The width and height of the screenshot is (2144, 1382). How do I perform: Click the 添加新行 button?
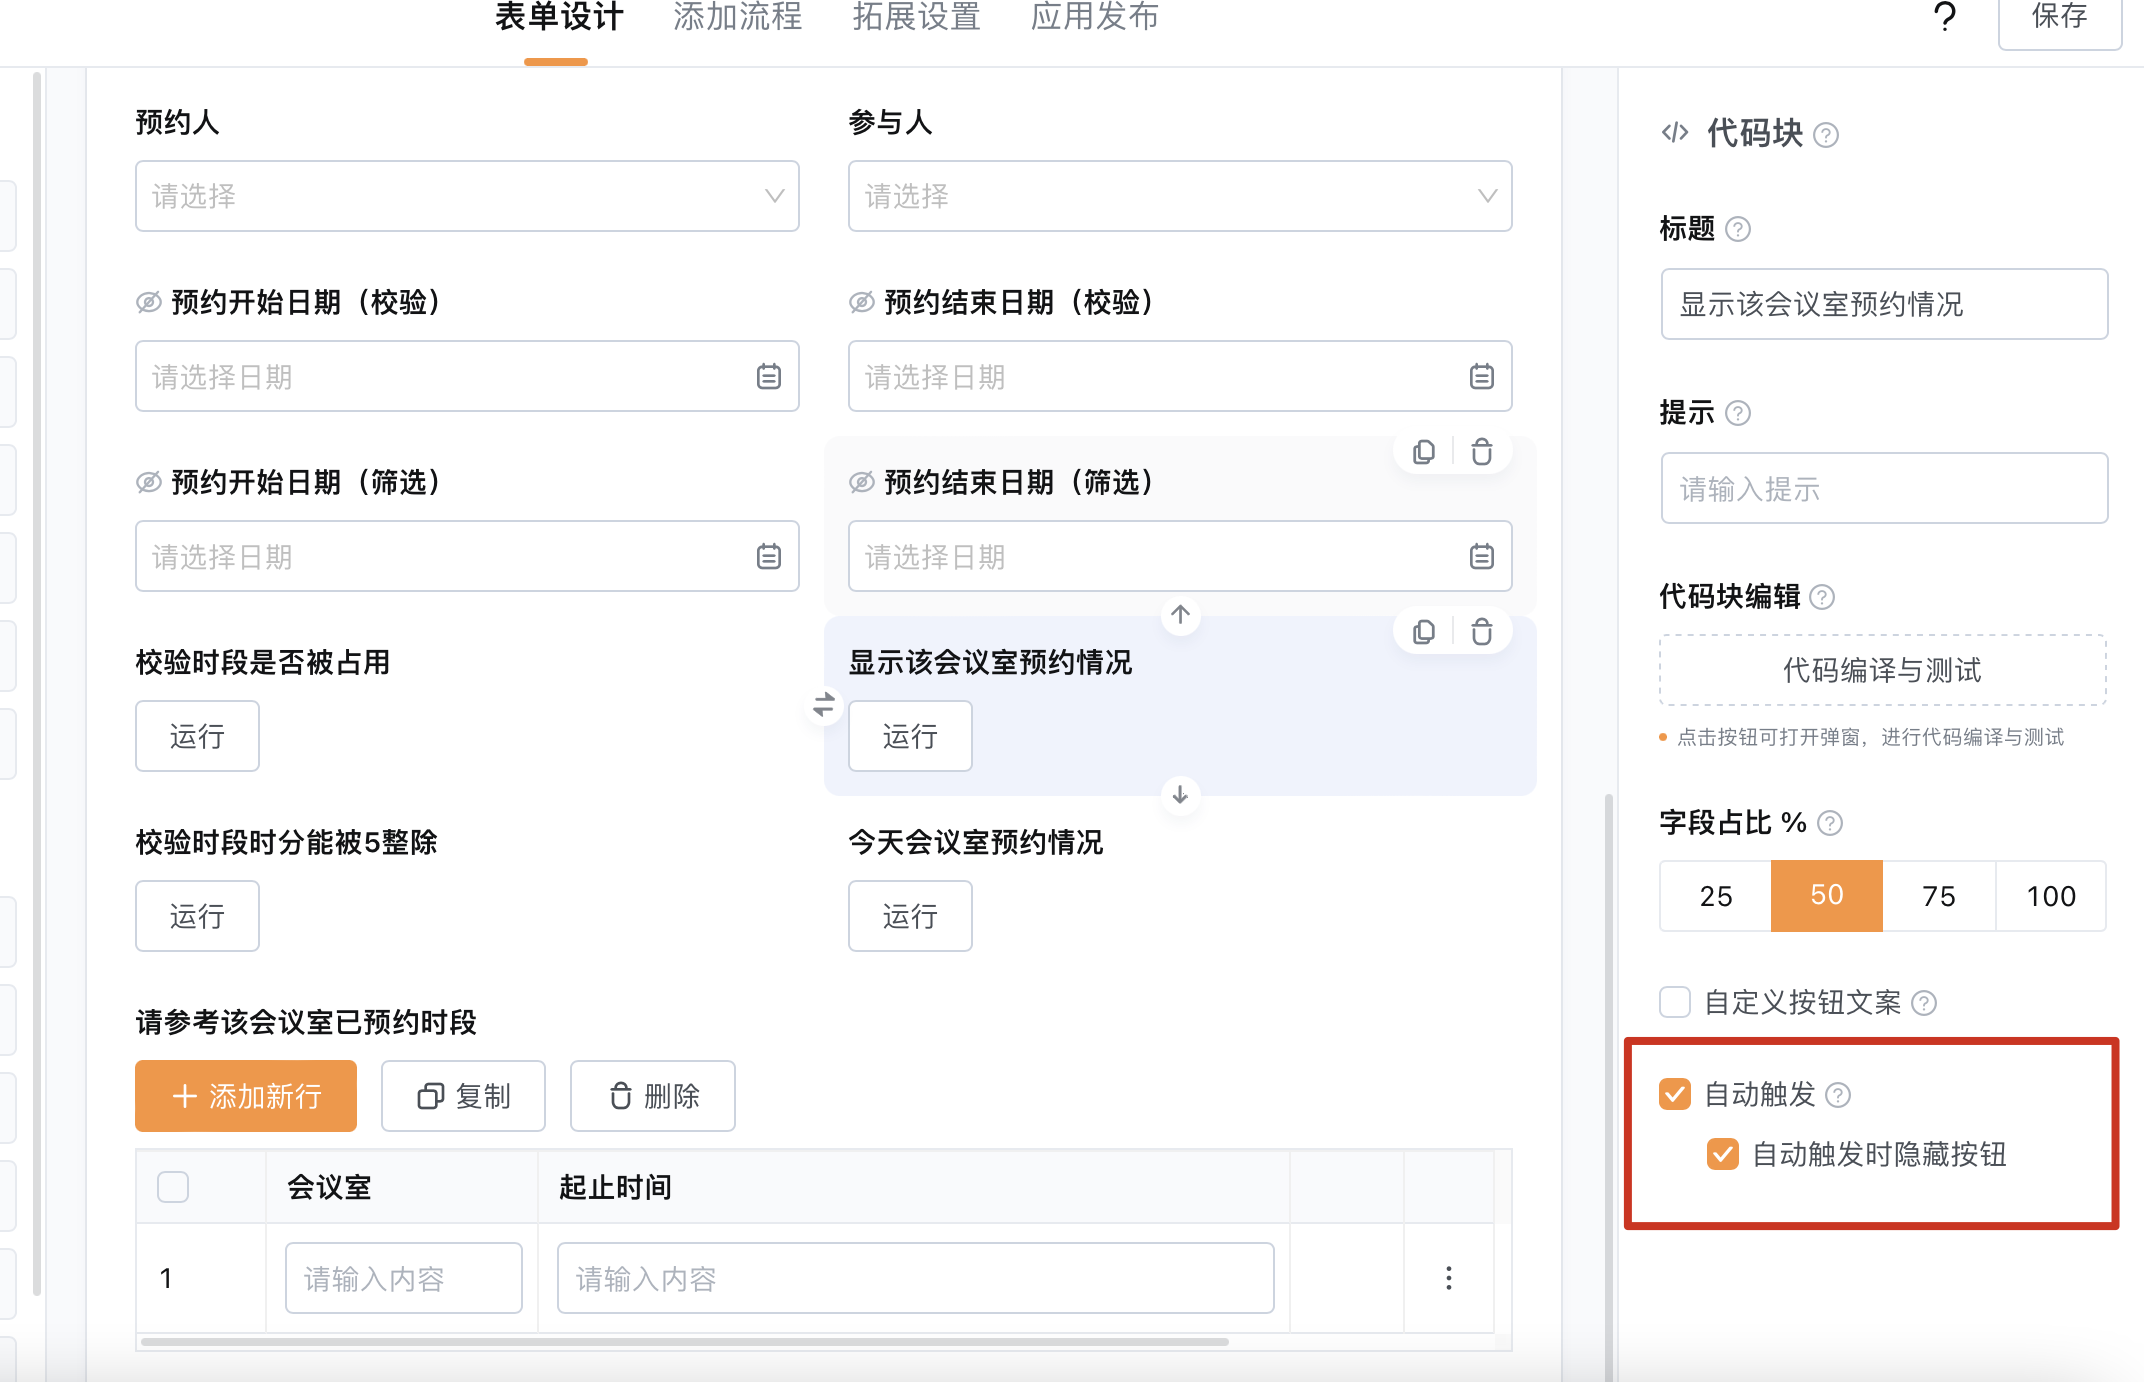(246, 1096)
